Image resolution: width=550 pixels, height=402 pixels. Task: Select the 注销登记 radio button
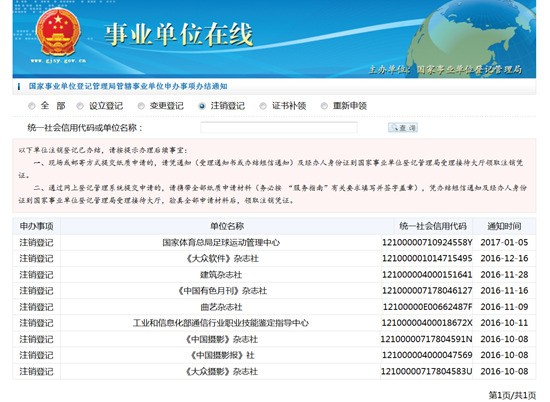(x=202, y=106)
